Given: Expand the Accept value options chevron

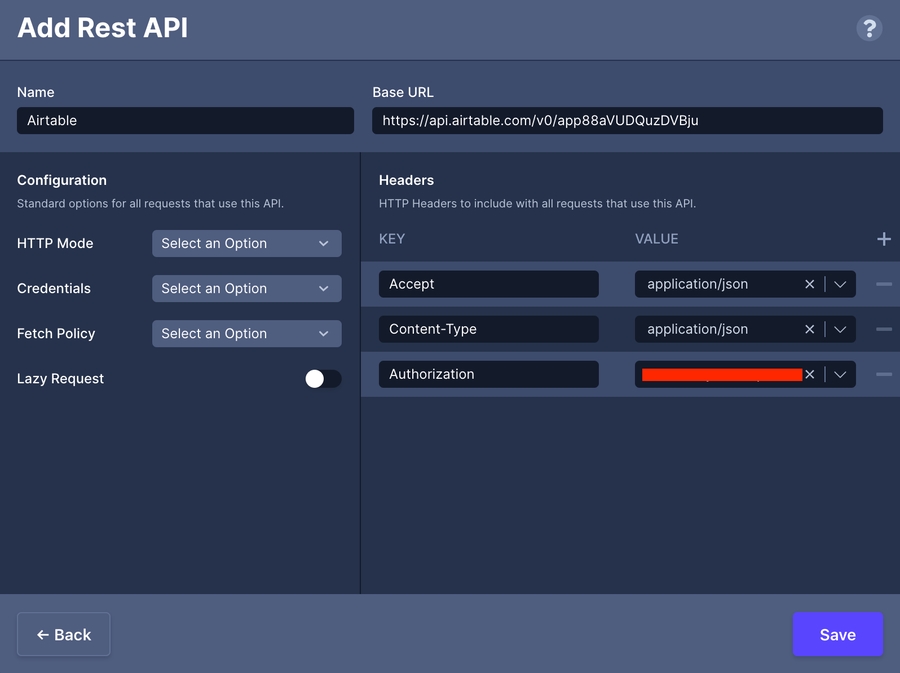Looking at the screenshot, I should (x=840, y=284).
